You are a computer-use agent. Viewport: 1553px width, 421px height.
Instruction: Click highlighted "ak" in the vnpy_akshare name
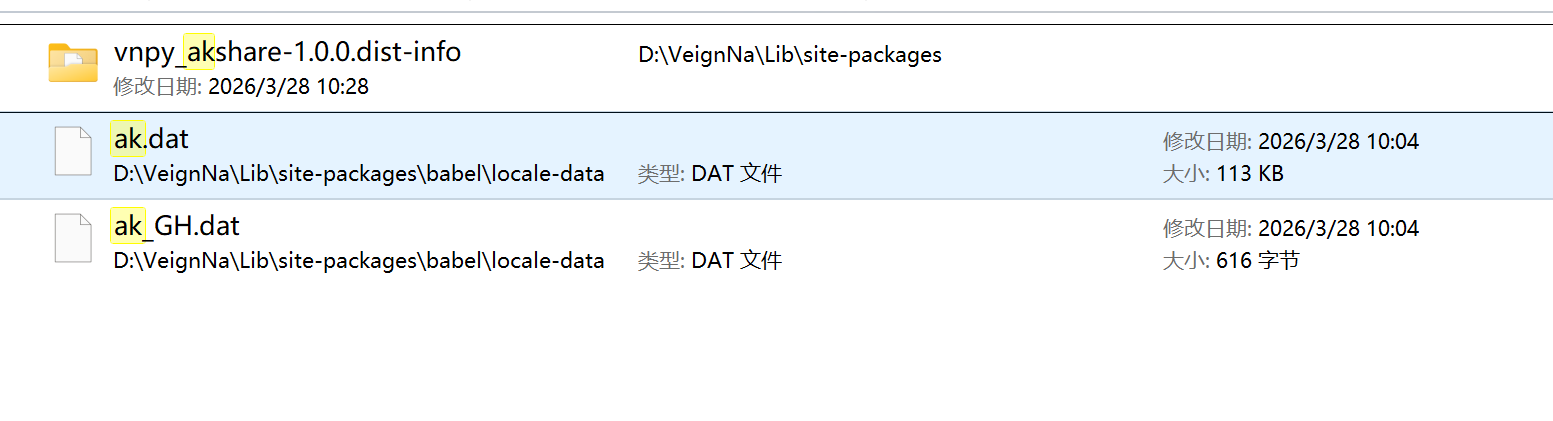pos(200,52)
